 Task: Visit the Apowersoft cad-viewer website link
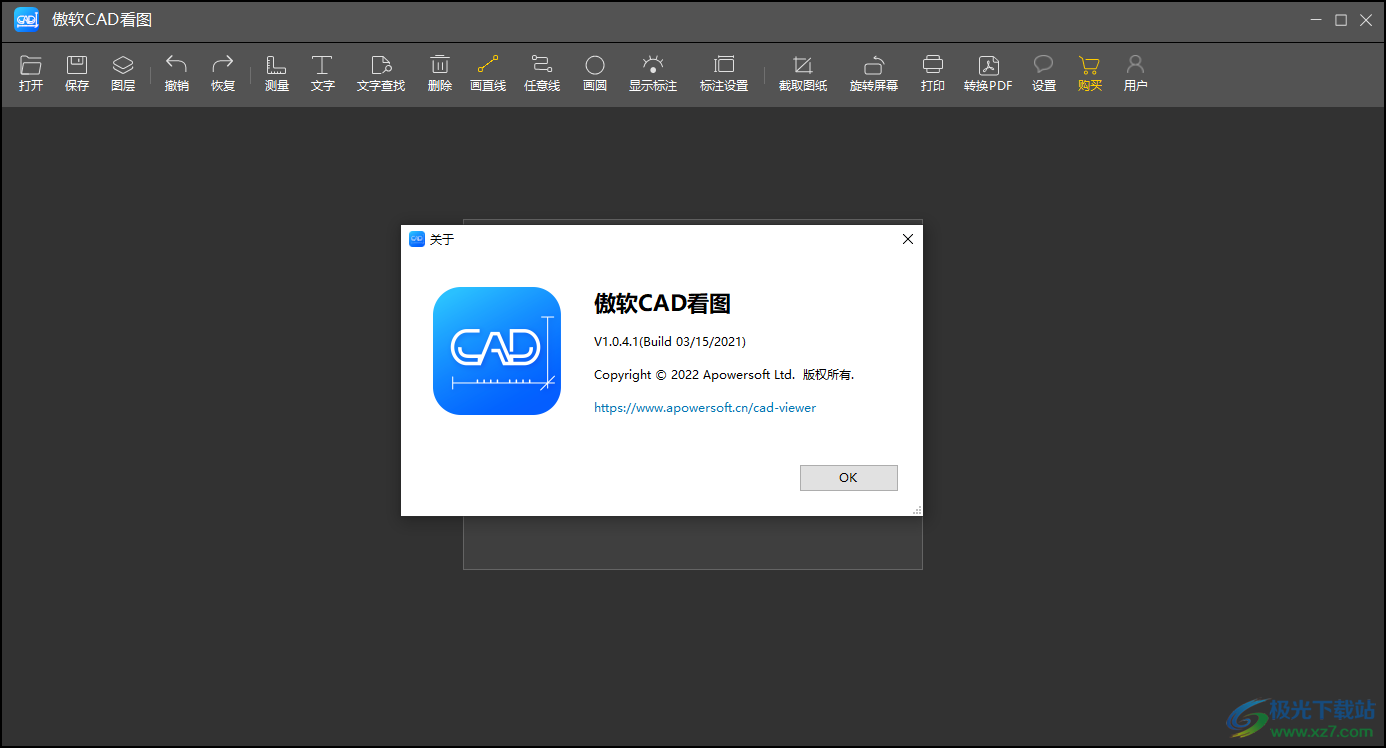point(704,407)
